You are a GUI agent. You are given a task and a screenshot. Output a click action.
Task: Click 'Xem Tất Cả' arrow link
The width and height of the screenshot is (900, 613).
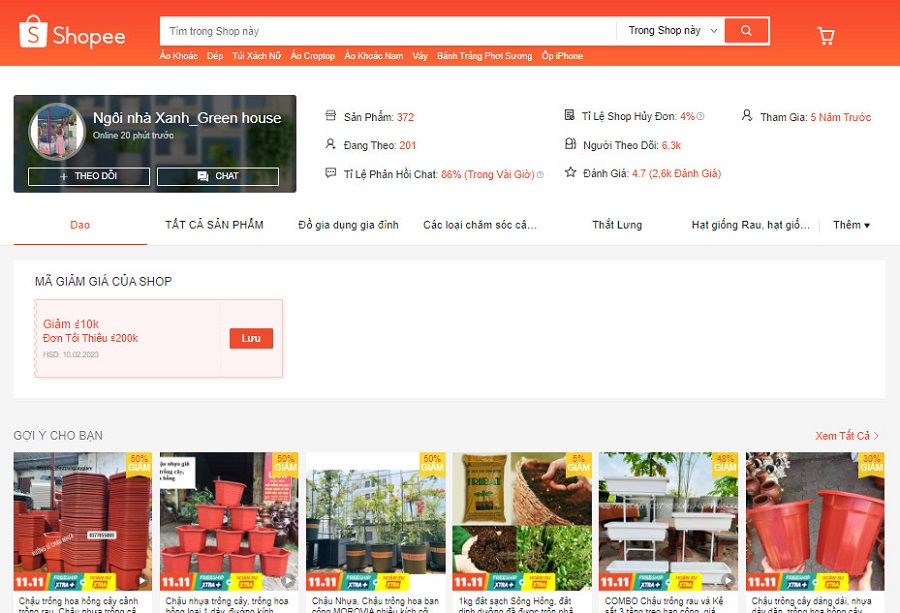pyautogui.click(x=847, y=436)
